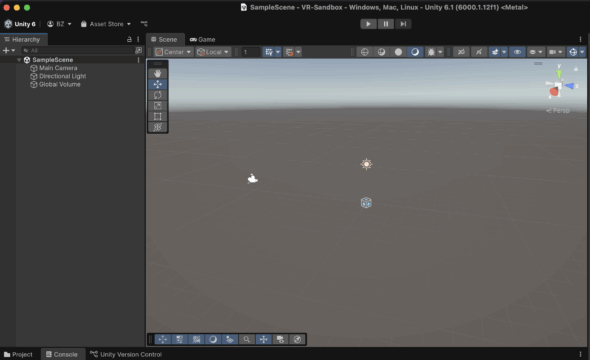Select the Rotate tool
Image resolution: width=590 pixels, height=360 pixels.
(x=157, y=95)
